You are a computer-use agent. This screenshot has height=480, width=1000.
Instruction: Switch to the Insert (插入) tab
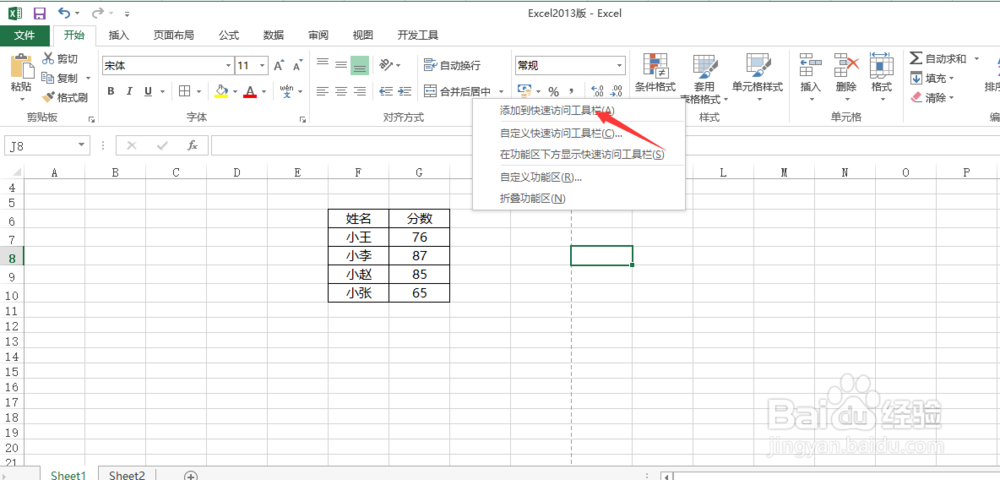119,35
